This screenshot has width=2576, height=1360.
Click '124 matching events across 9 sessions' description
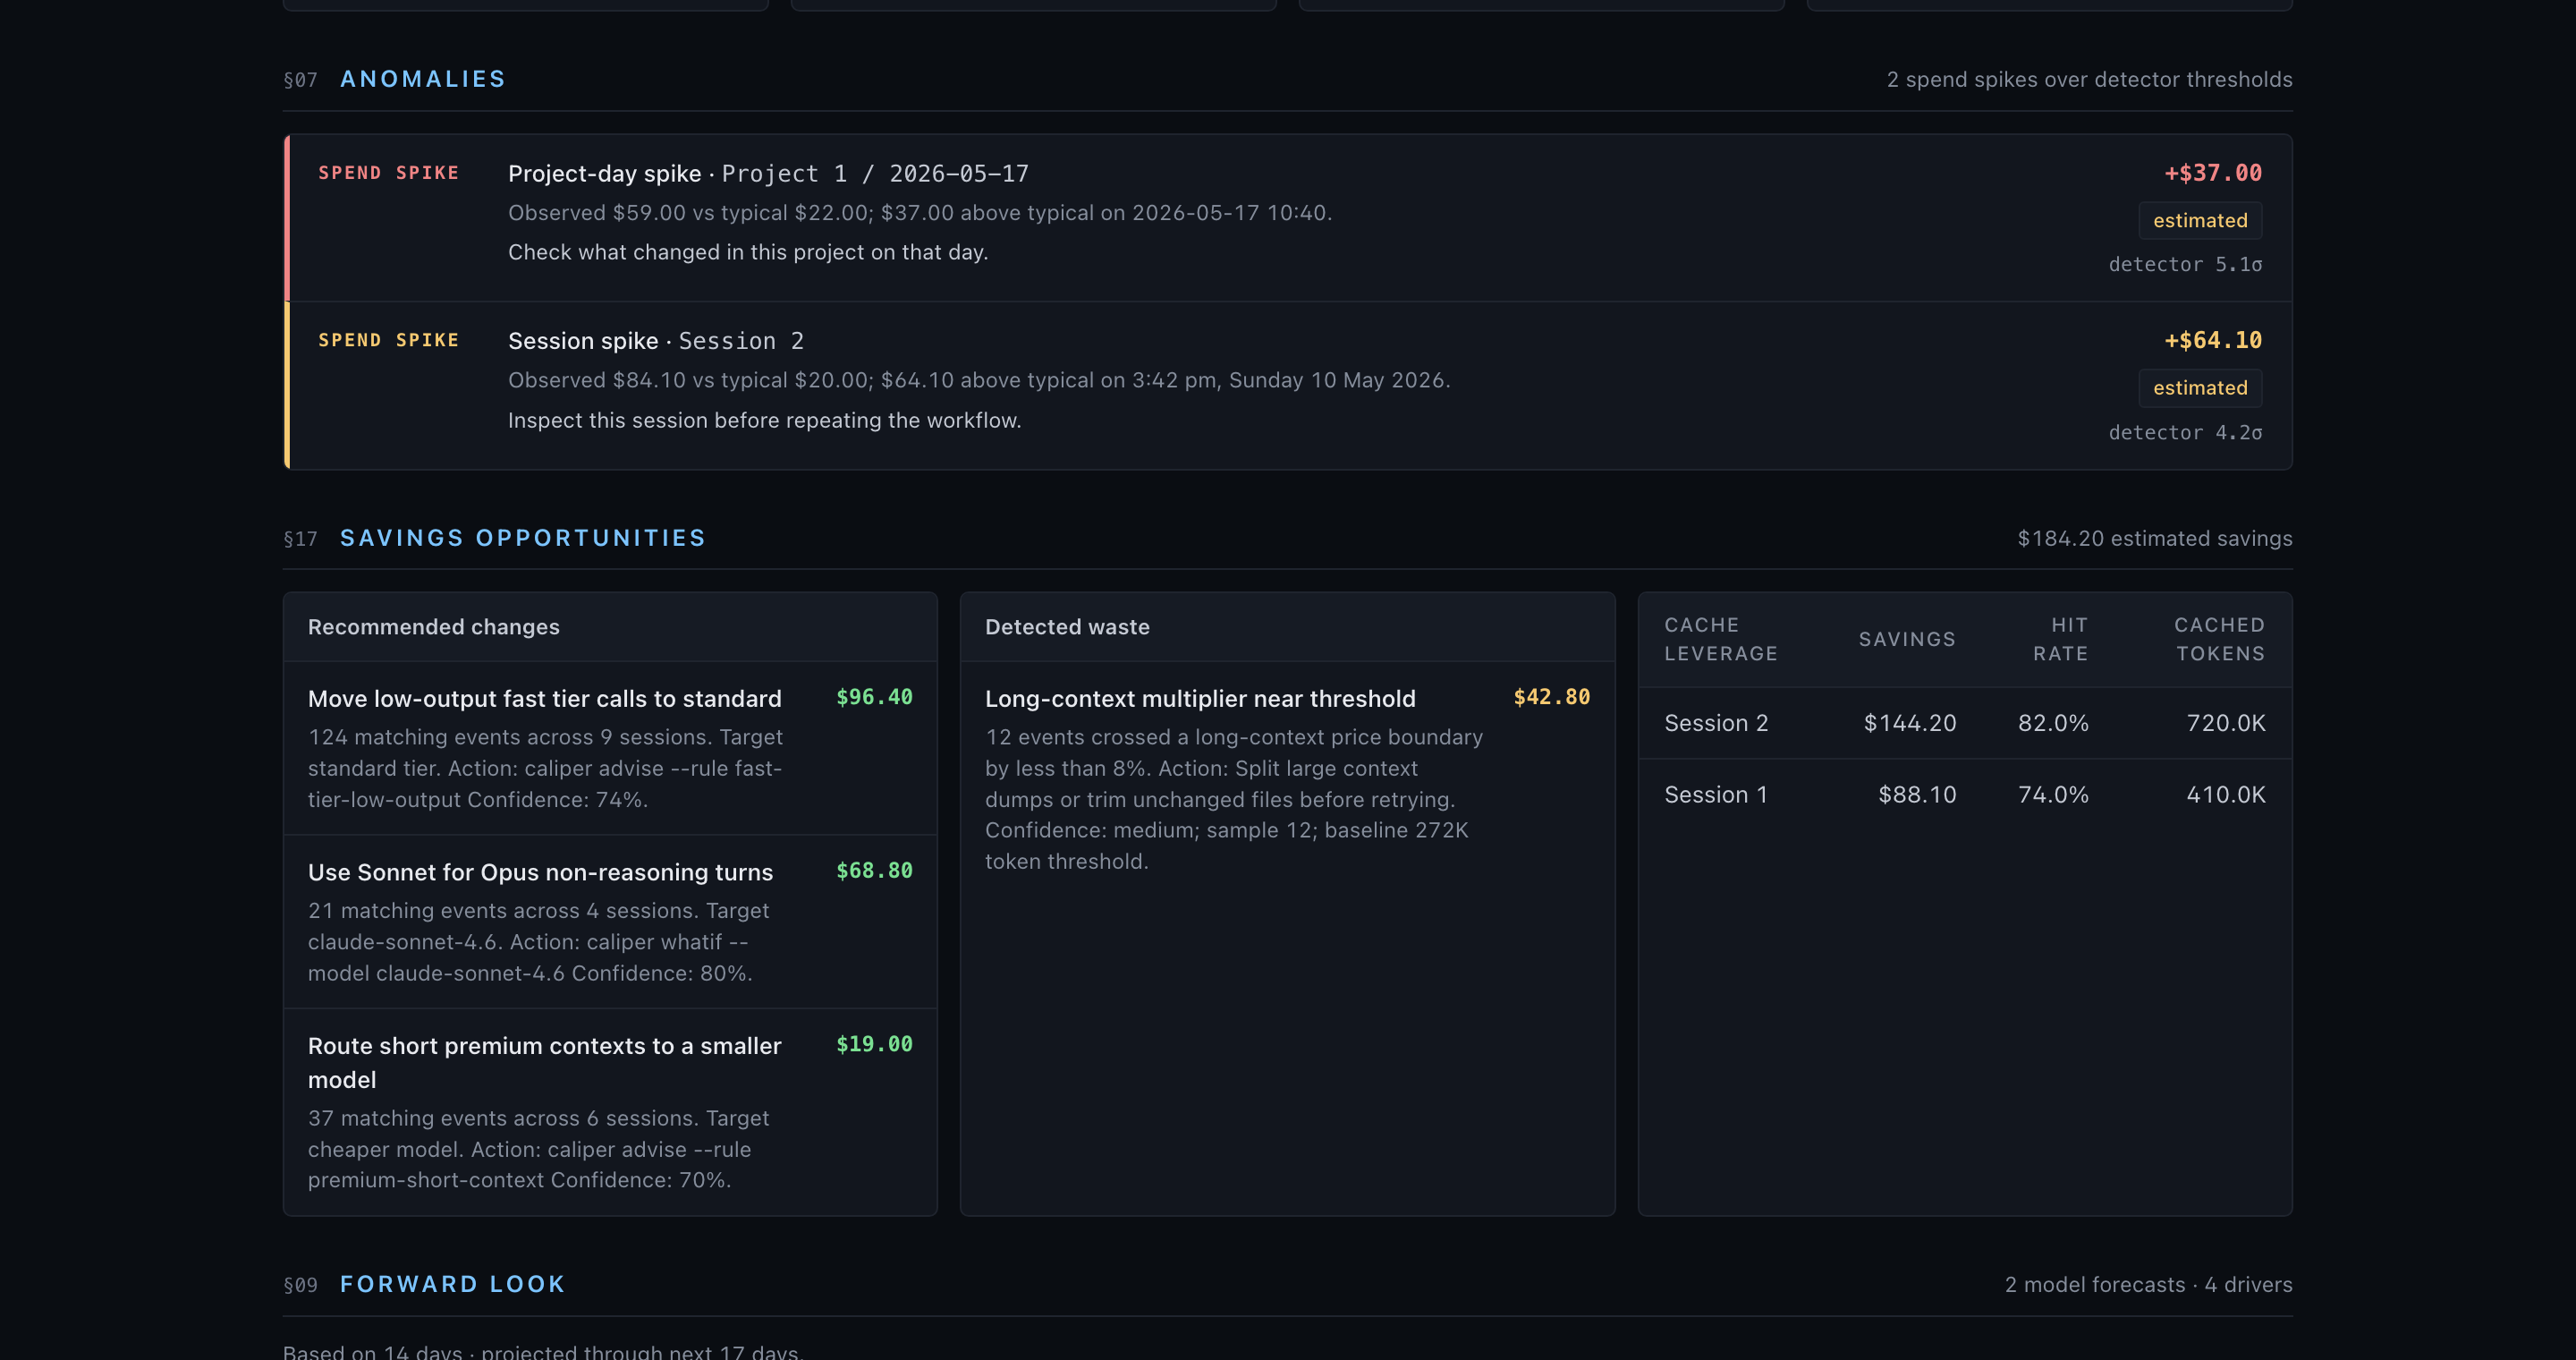[x=545, y=768]
